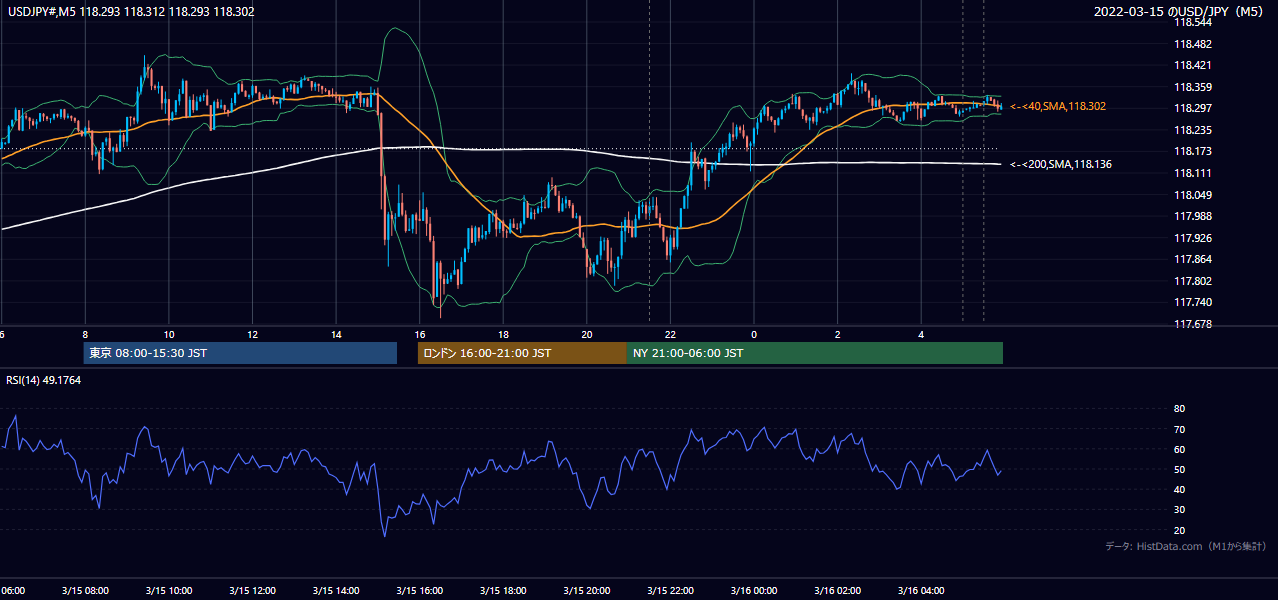Click hour label 20 under price chart
This screenshot has width=1278, height=600.
click(x=587, y=335)
